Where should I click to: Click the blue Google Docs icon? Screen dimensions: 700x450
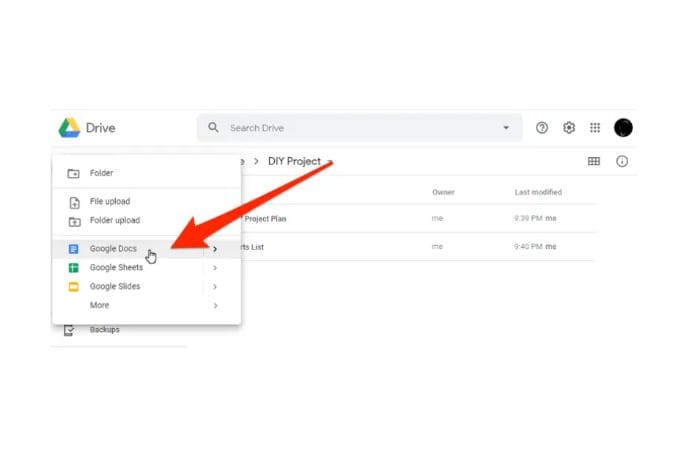73,249
